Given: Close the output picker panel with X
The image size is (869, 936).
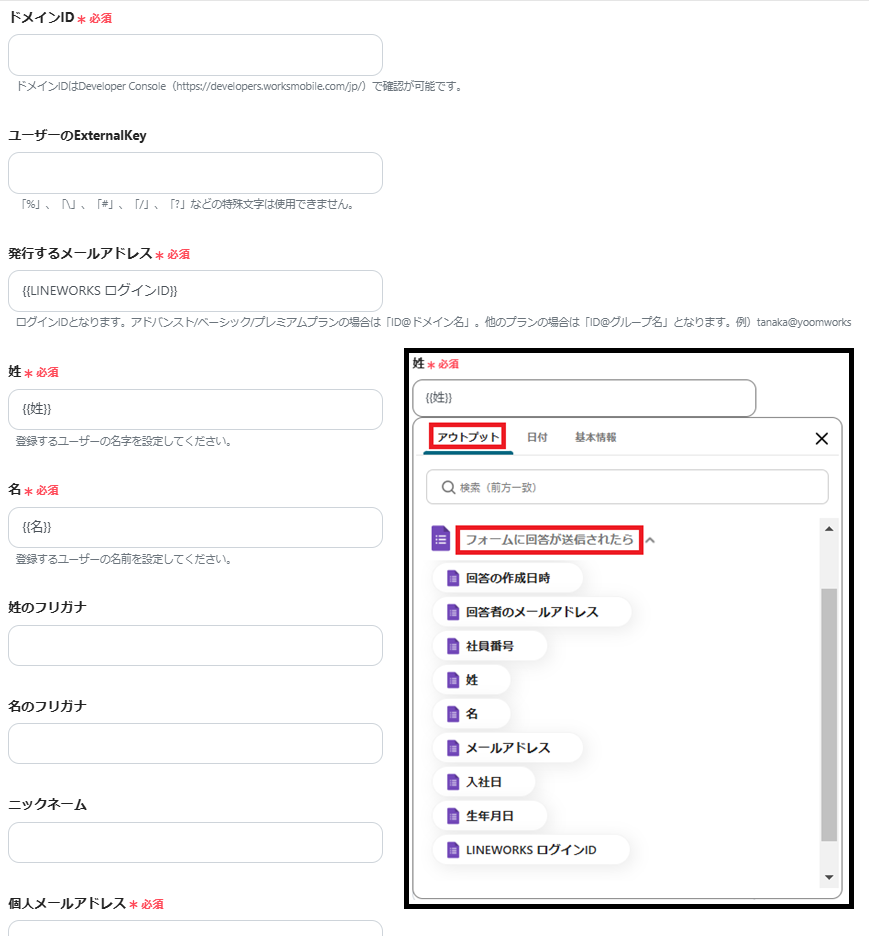Looking at the screenshot, I should click(x=822, y=439).
